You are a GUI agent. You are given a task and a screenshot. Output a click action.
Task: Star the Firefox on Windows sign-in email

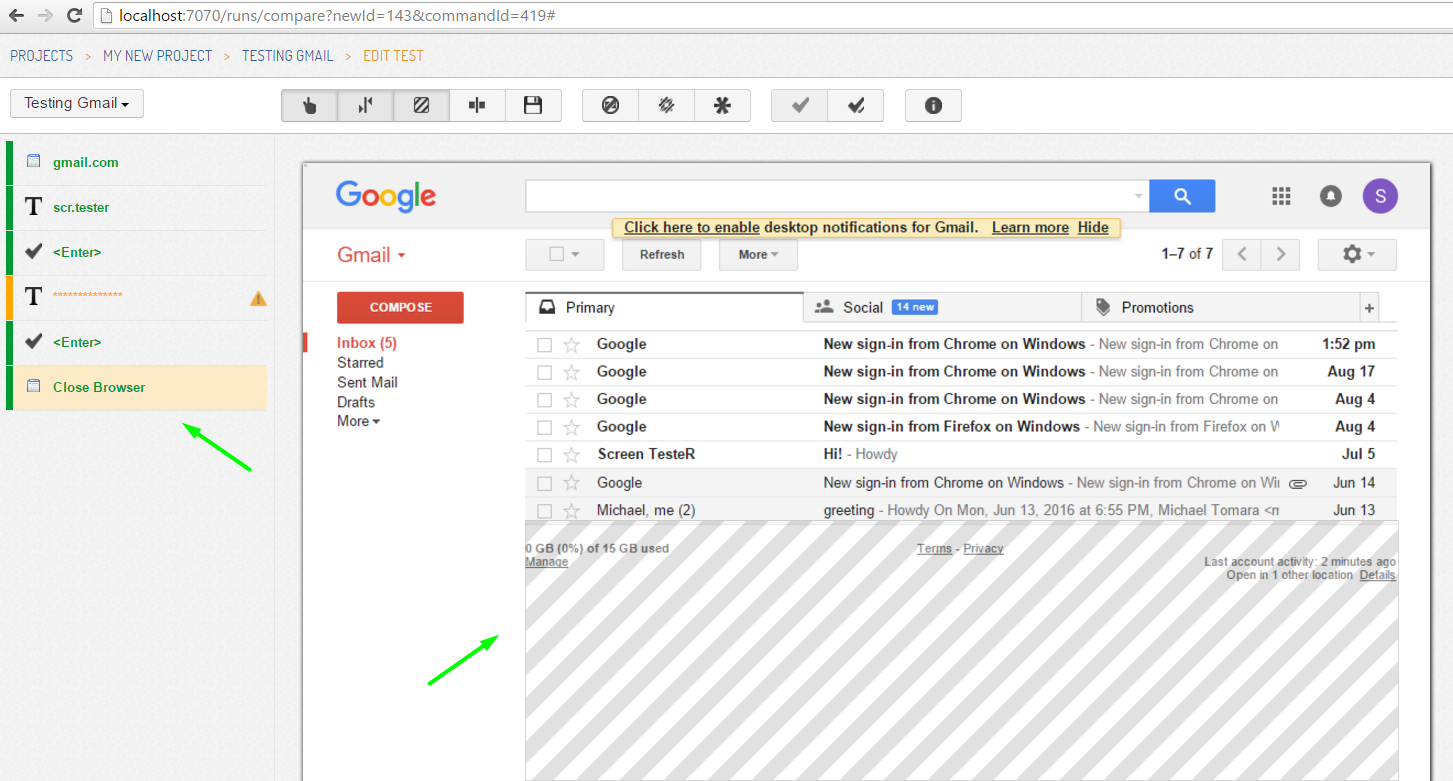[572, 427]
